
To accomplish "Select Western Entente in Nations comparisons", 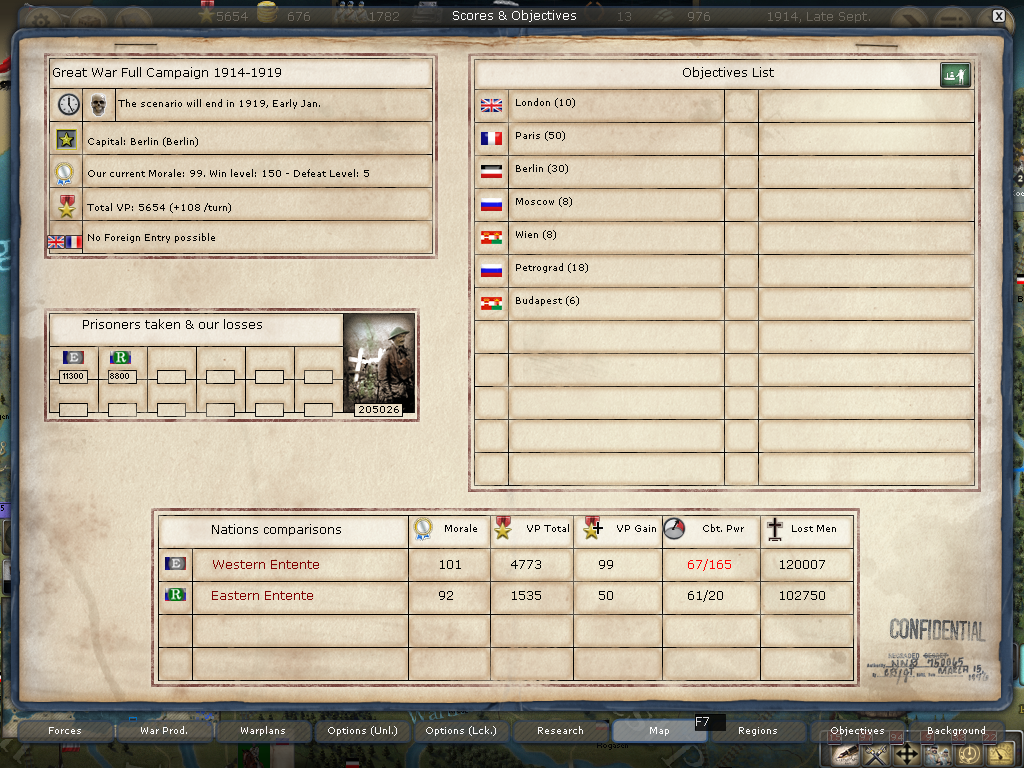I will (265, 565).
